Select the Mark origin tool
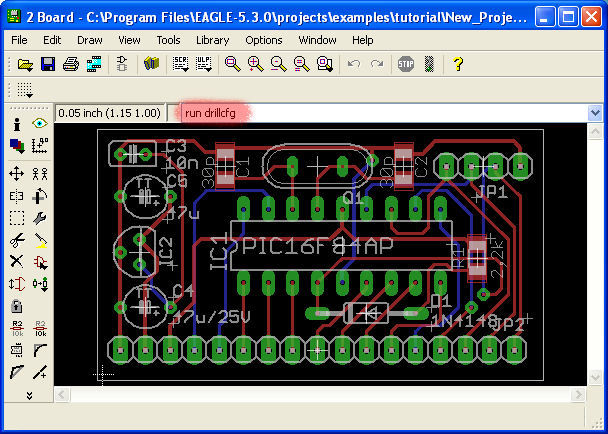The image size is (608, 434). pos(40,145)
